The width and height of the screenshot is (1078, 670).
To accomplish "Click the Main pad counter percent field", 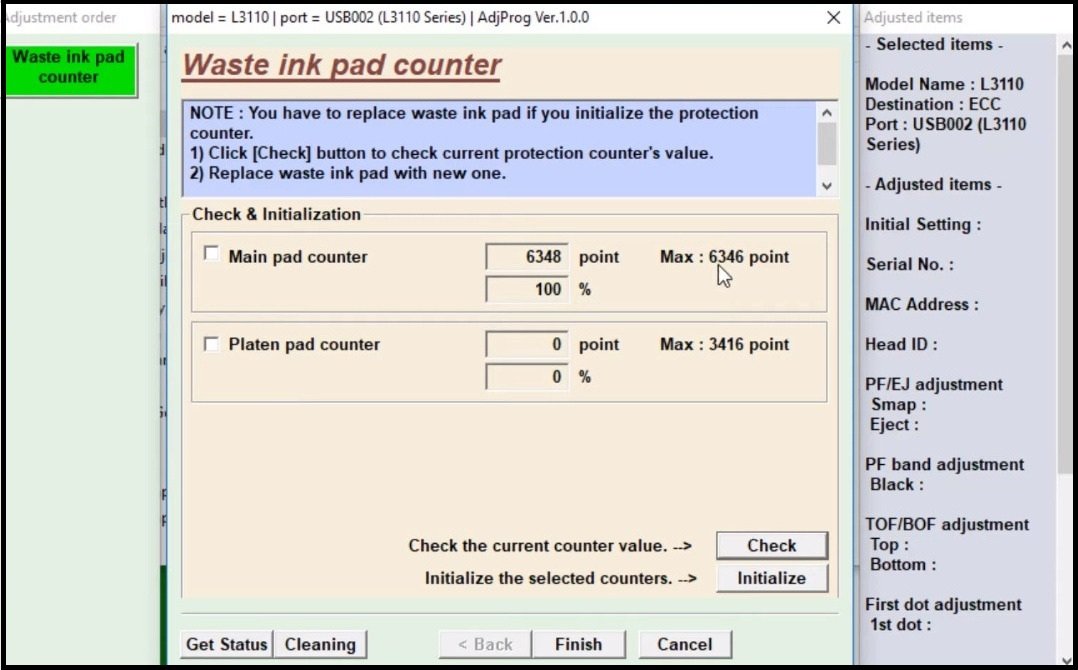I will tap(527, 289).
